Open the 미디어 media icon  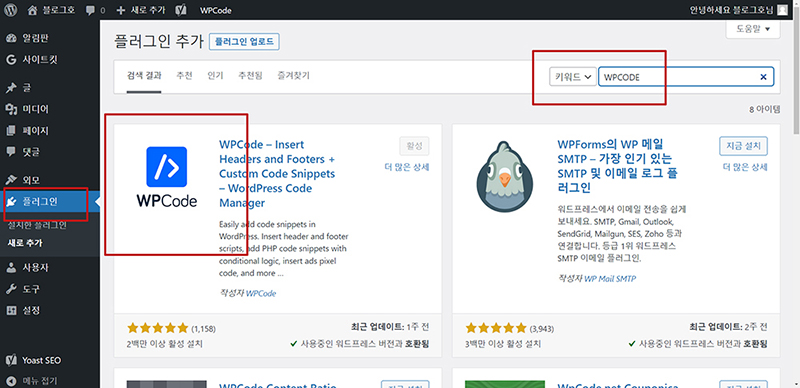11,109
